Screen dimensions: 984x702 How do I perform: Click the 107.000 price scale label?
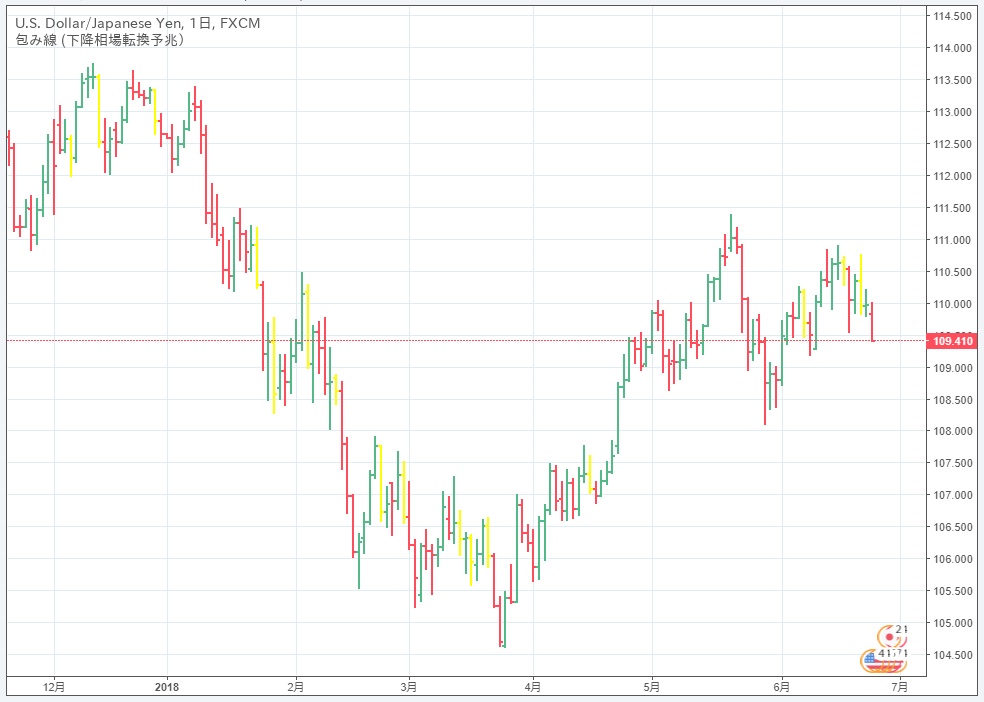(x=952, y=496)
